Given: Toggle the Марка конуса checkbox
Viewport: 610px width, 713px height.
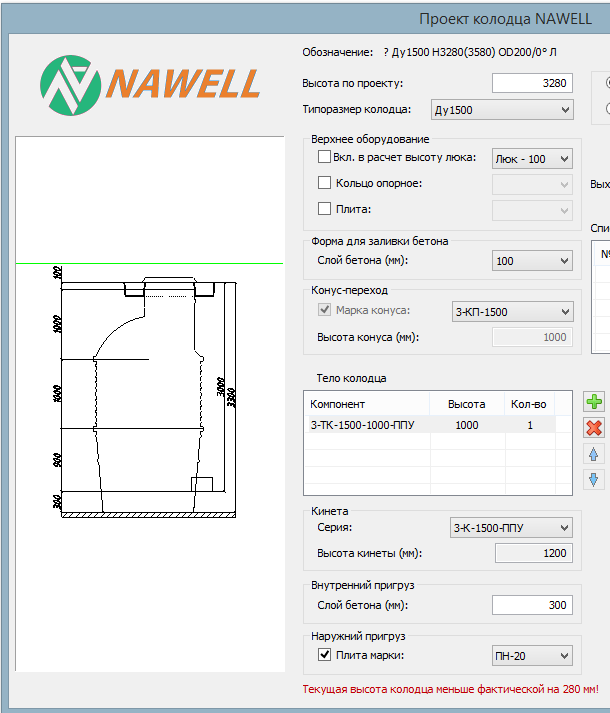Looking at the screenshot, I should (324, 310).
